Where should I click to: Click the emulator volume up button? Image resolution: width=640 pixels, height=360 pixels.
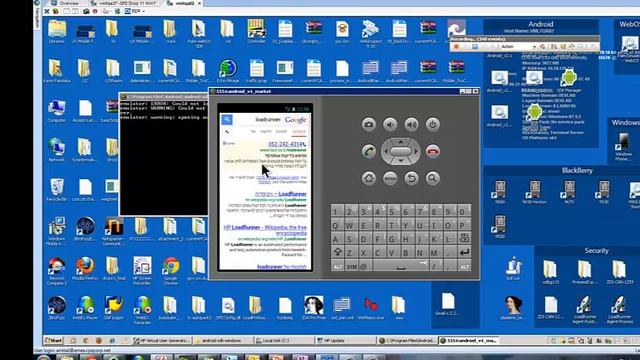coord(411,124)
